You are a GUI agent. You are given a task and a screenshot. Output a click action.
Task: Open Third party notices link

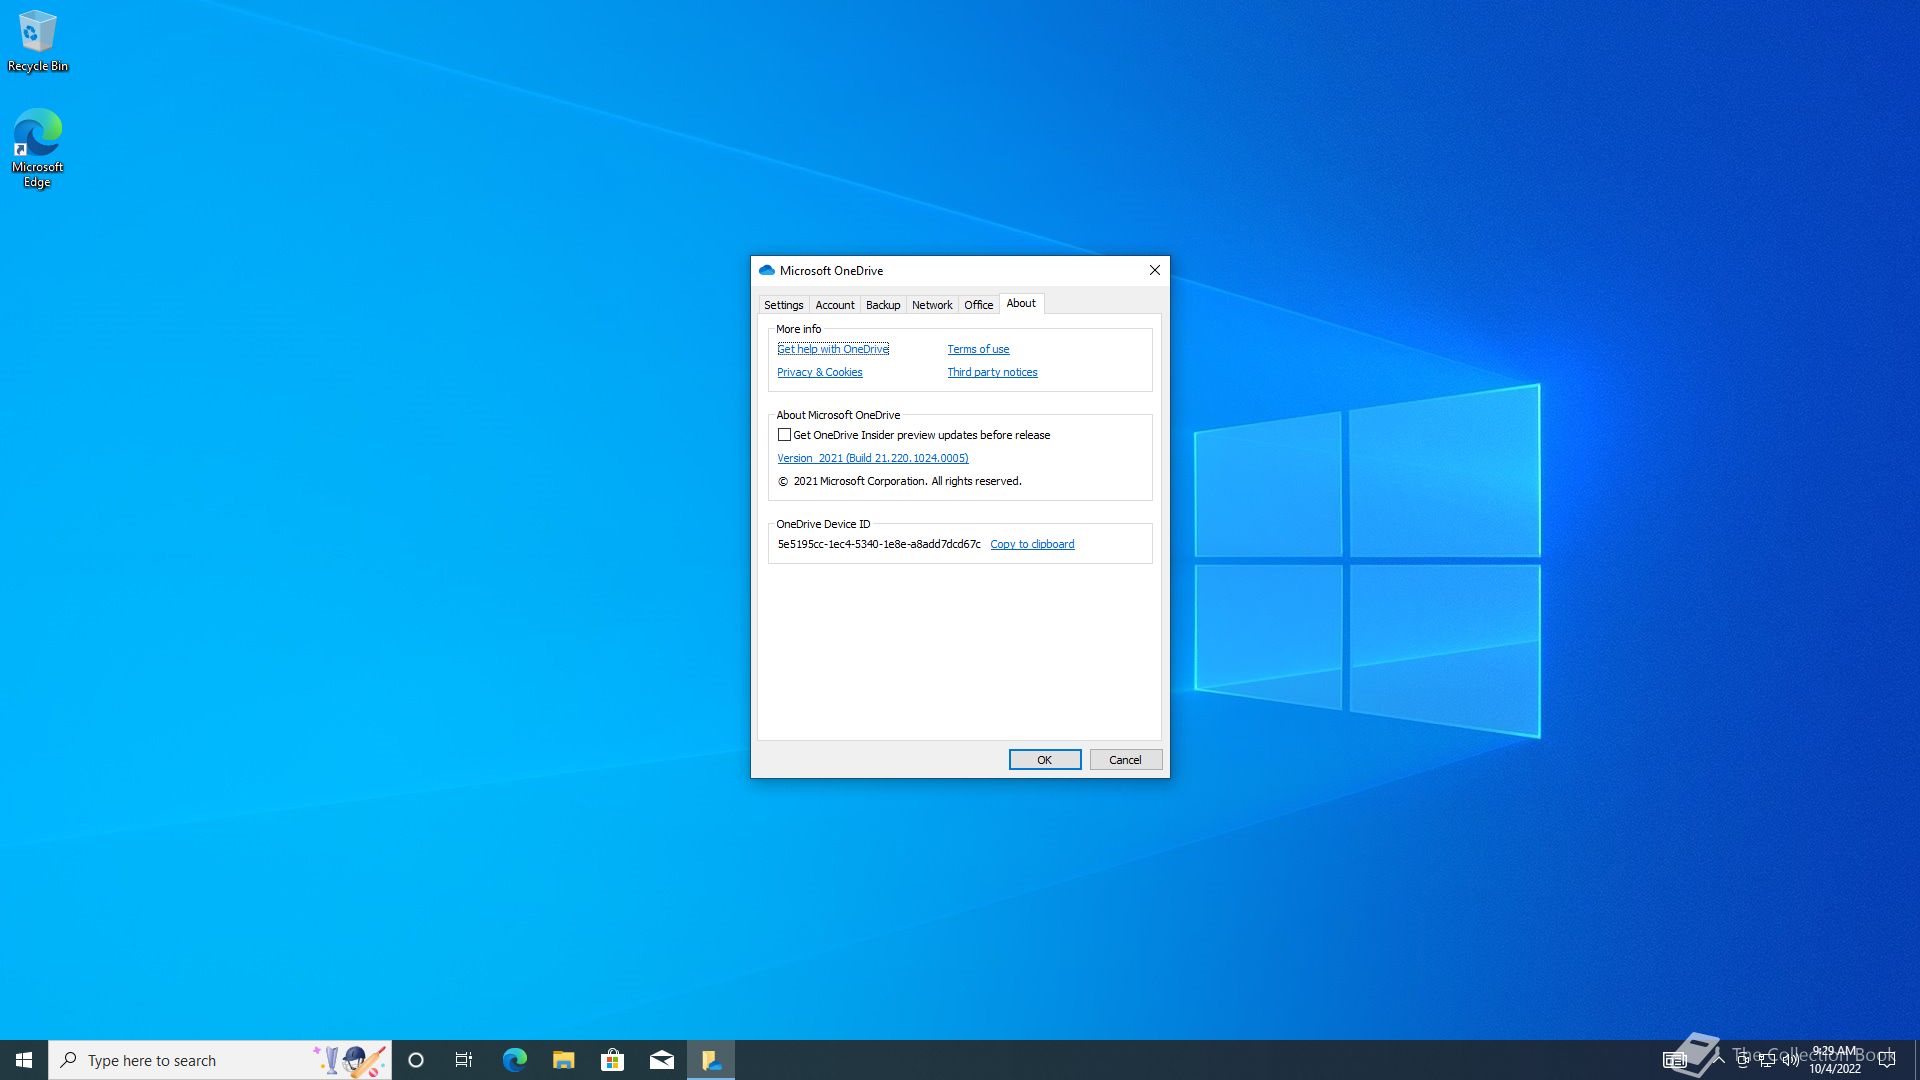(992, 372)
